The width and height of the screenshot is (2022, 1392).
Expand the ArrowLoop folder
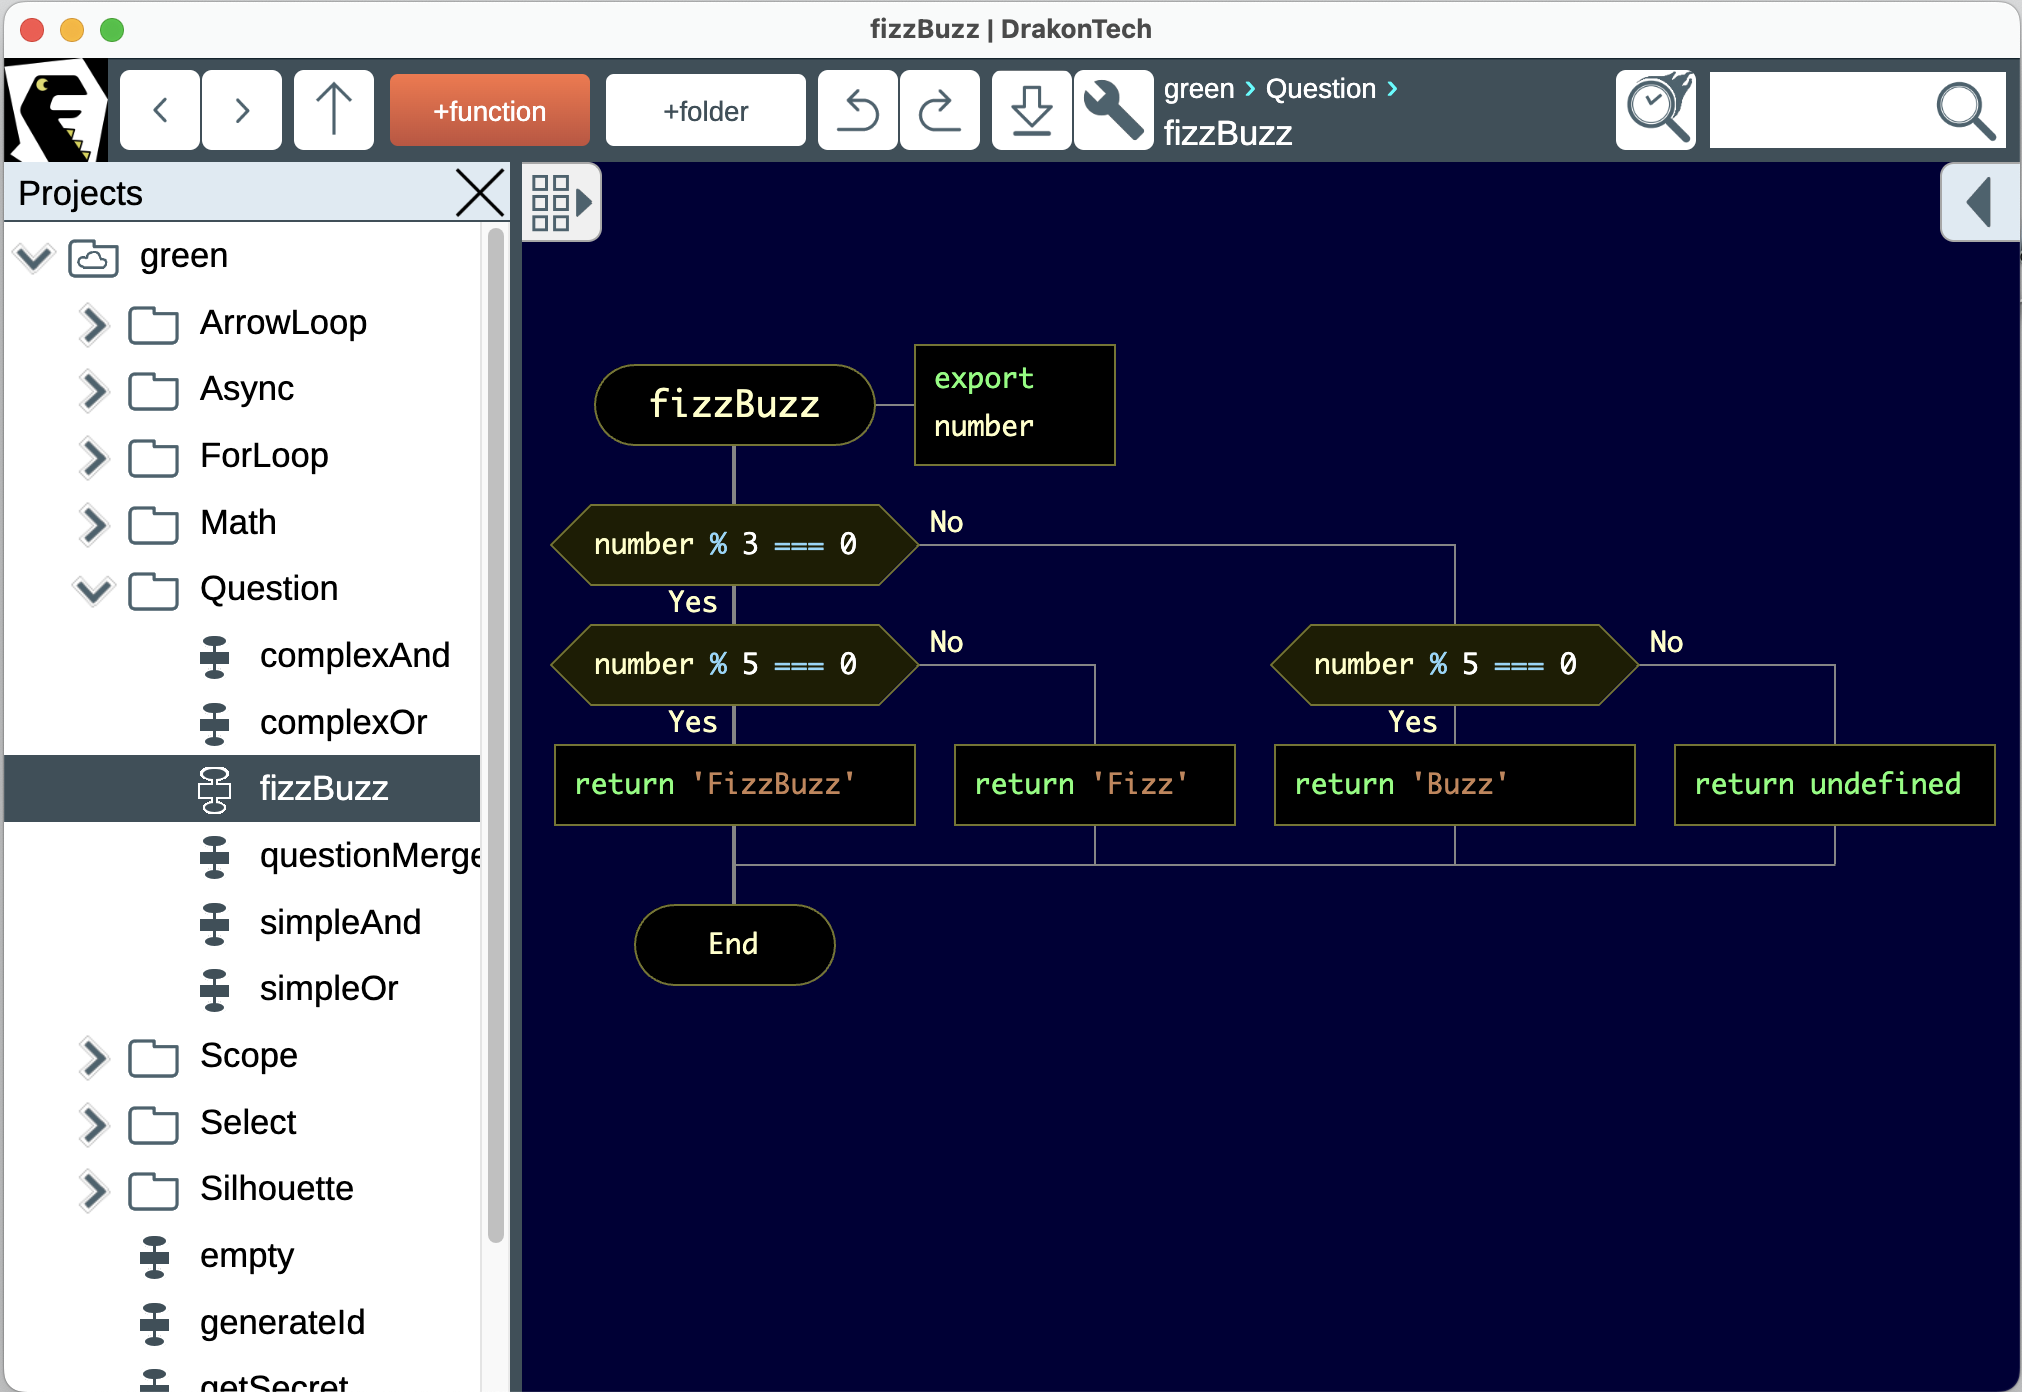(93, 324)
